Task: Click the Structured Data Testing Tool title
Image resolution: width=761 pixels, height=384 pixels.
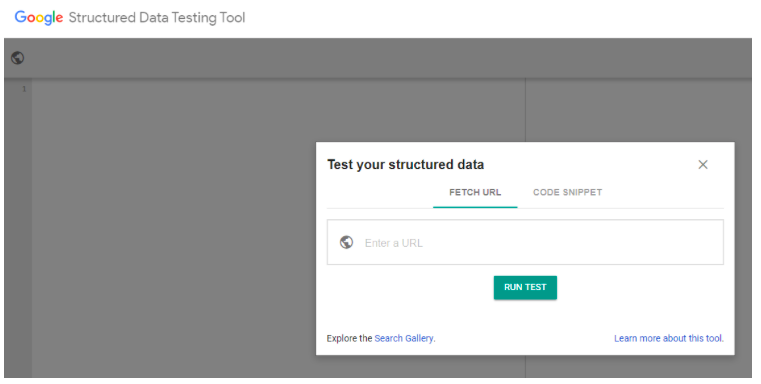Action: (x=157, y=17)
